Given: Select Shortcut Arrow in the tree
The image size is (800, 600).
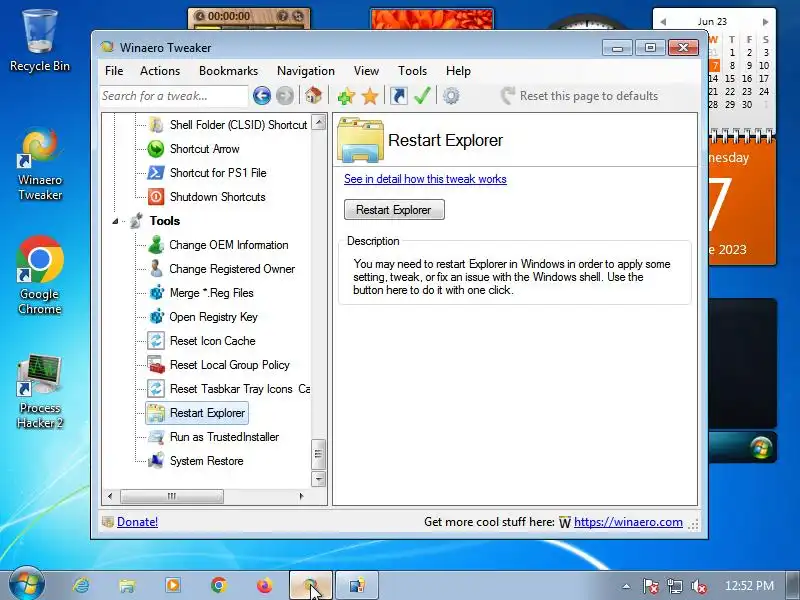Looking at the screenshot, I should pos(205,149).
